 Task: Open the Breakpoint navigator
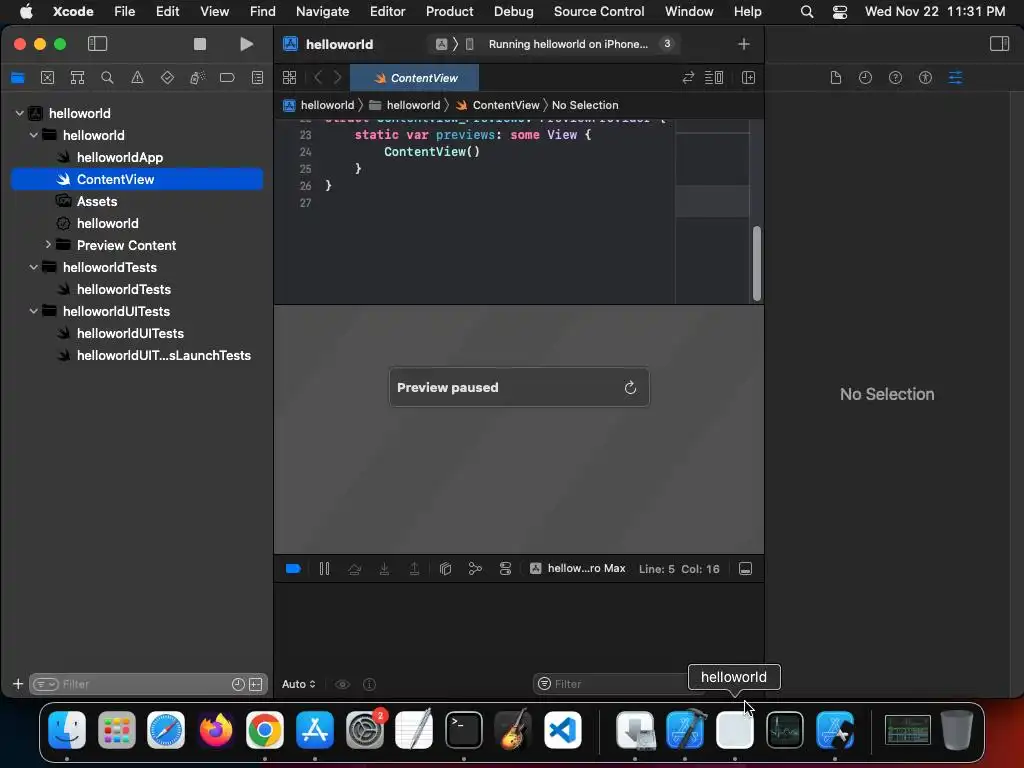(x=227, y=78)
